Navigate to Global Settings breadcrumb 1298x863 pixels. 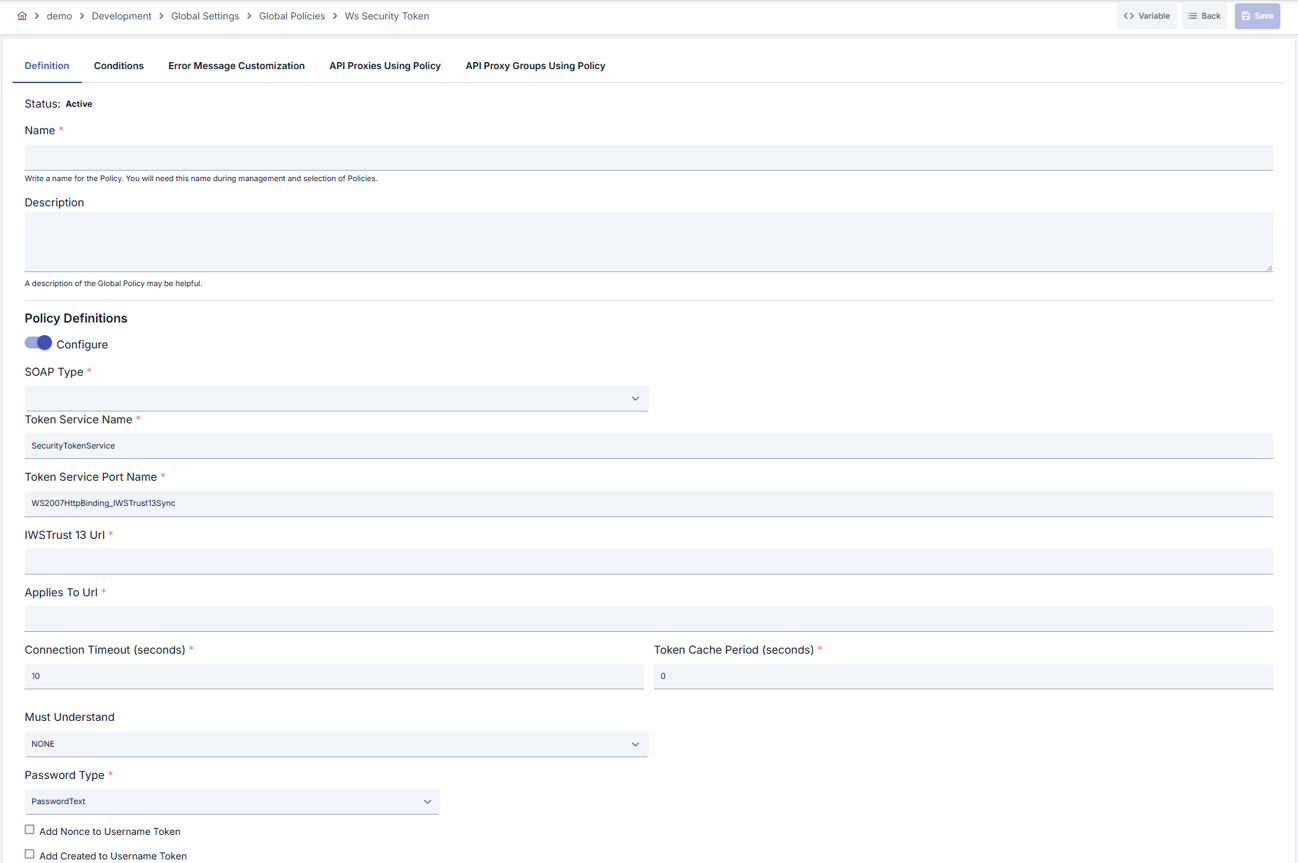(x=205, y=16)
